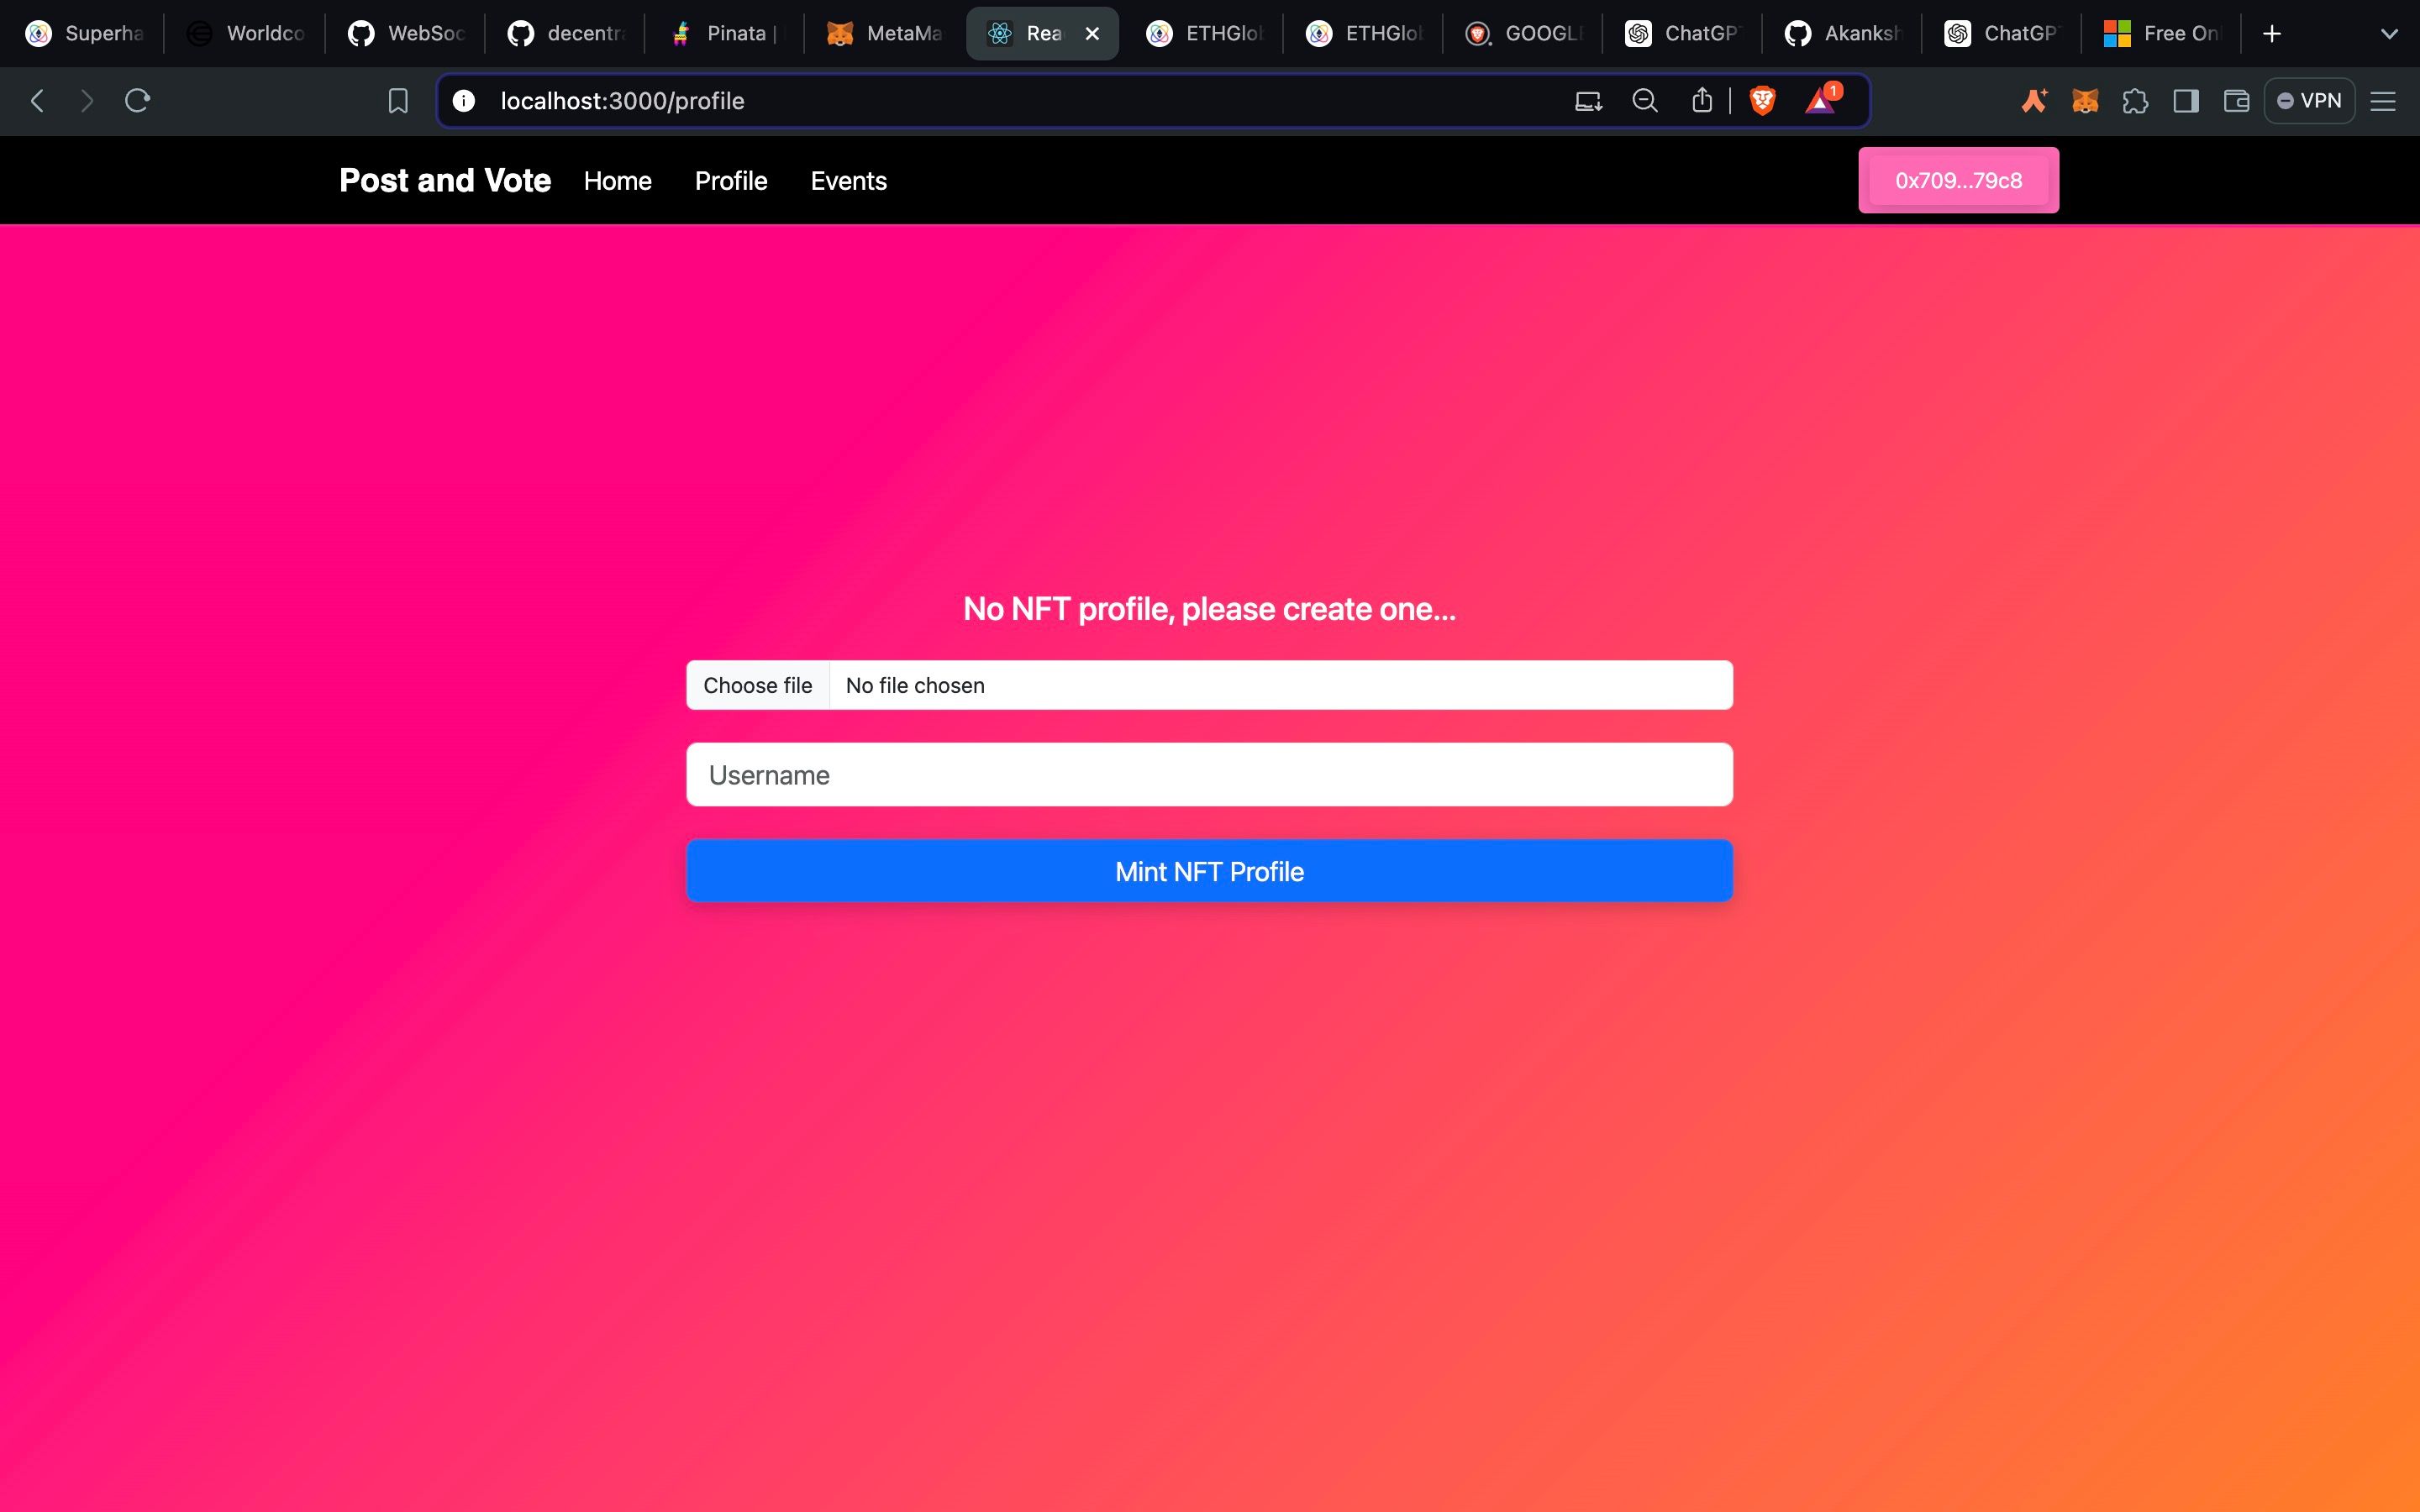2420x1512 pixels.
Task: Click the wallet extension icon in toolbar
Action: (x=2086, y=99)
